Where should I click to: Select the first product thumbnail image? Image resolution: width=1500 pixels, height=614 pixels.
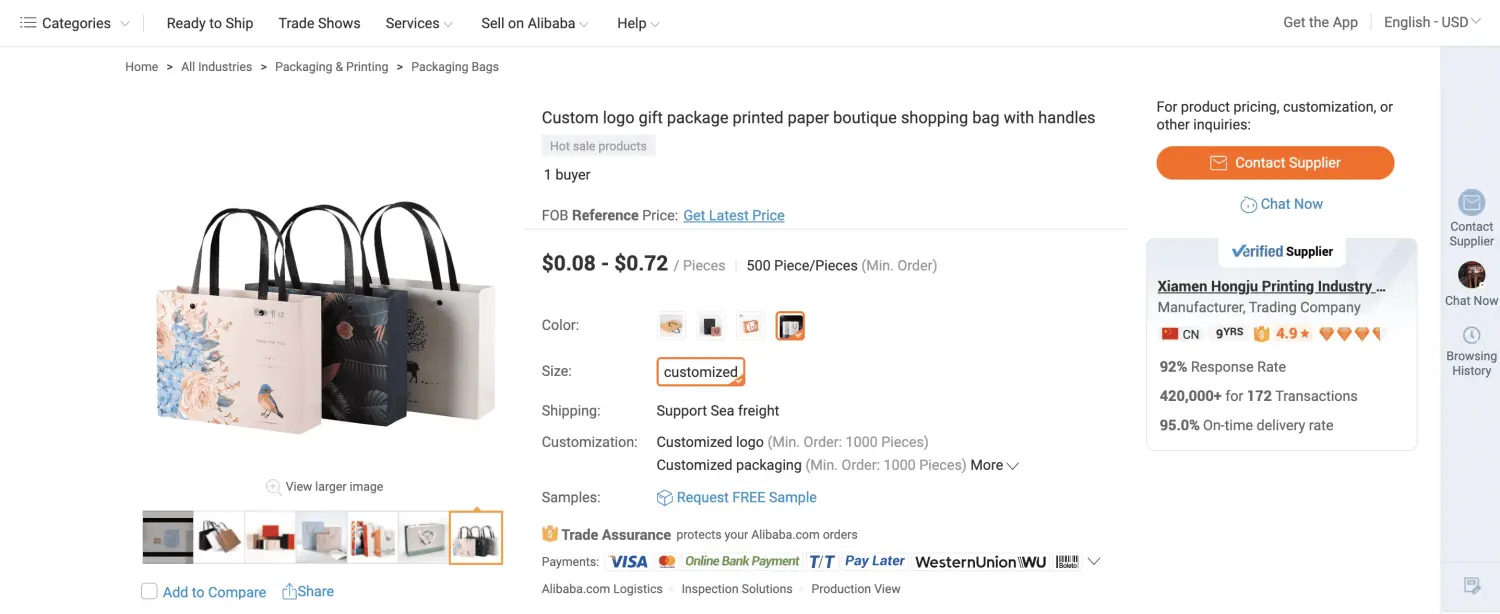[x=168, y=538]
